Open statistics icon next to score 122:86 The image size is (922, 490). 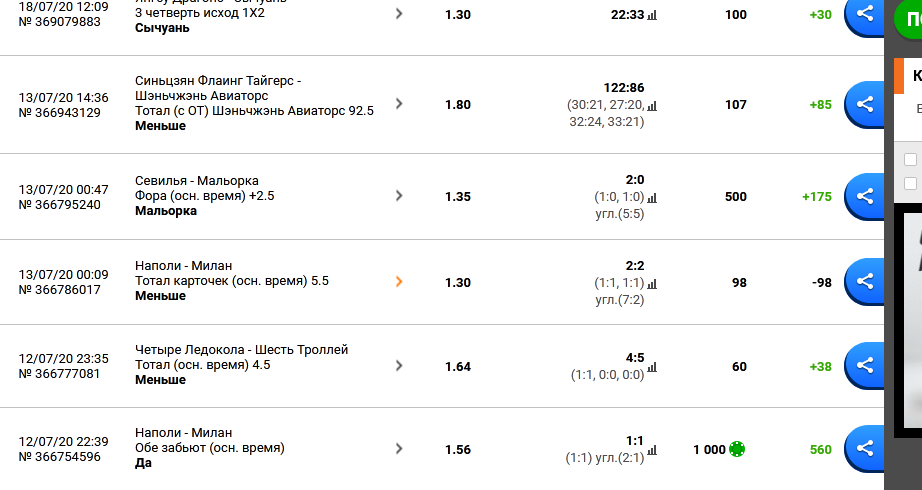click(652, 106)
